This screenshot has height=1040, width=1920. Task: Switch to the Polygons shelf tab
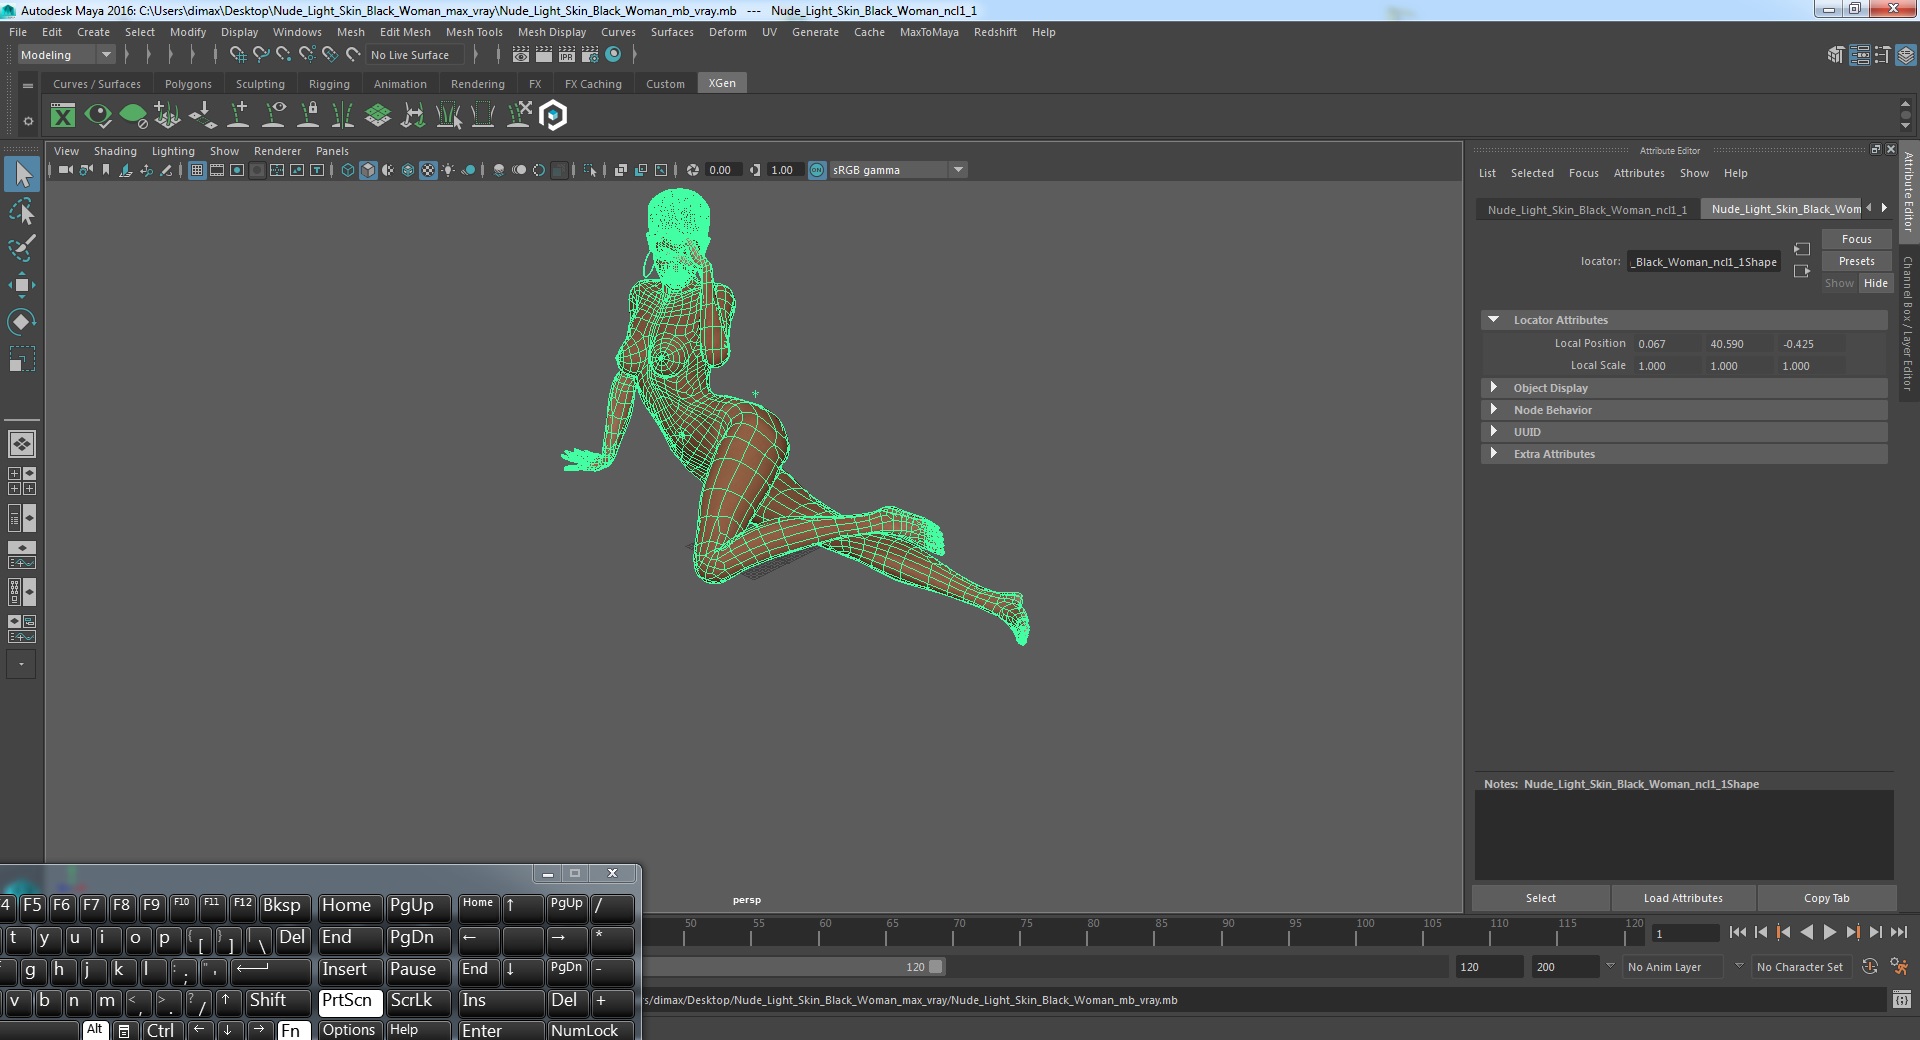[x=188, y=84]
